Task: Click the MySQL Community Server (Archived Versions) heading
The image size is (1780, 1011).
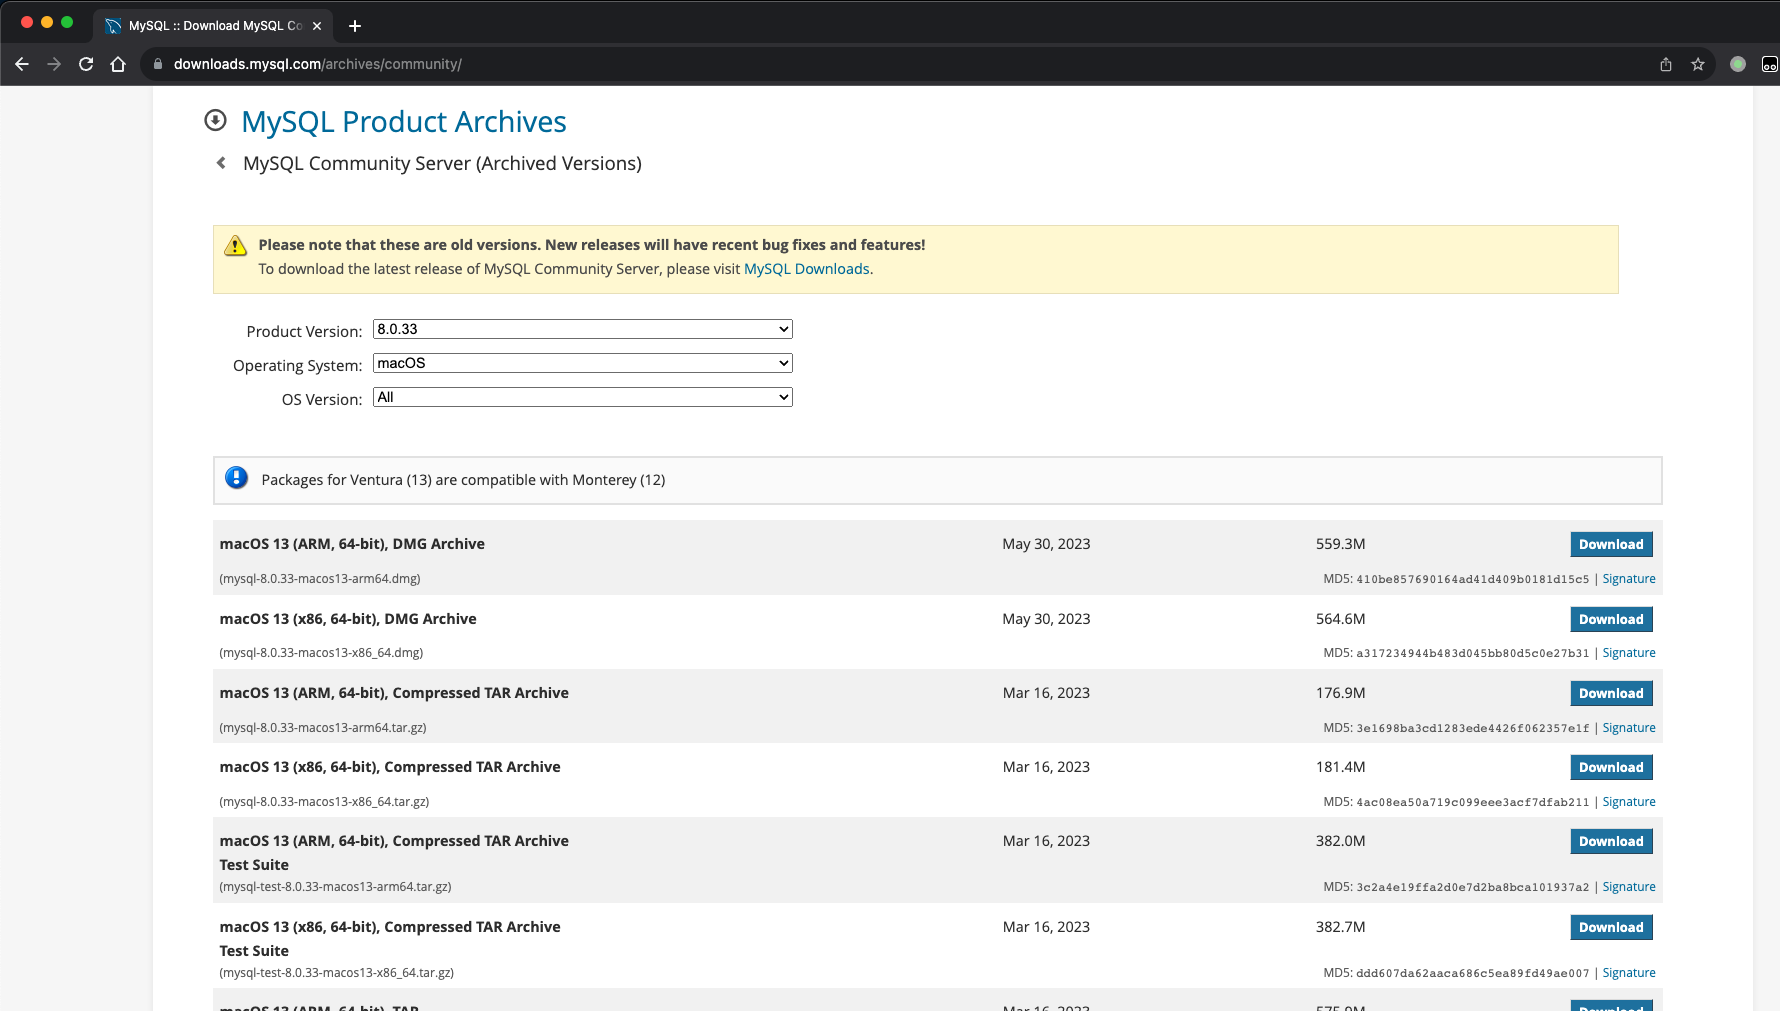Action: (x=442, y=163)
